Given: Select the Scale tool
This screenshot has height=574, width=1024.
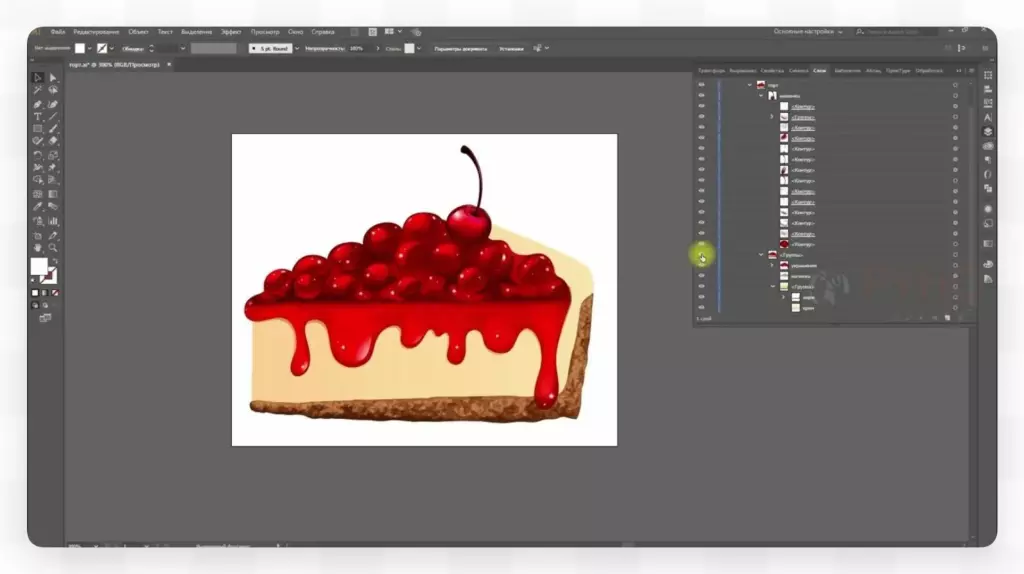Looking at the screenshot, I should point(53,155).
